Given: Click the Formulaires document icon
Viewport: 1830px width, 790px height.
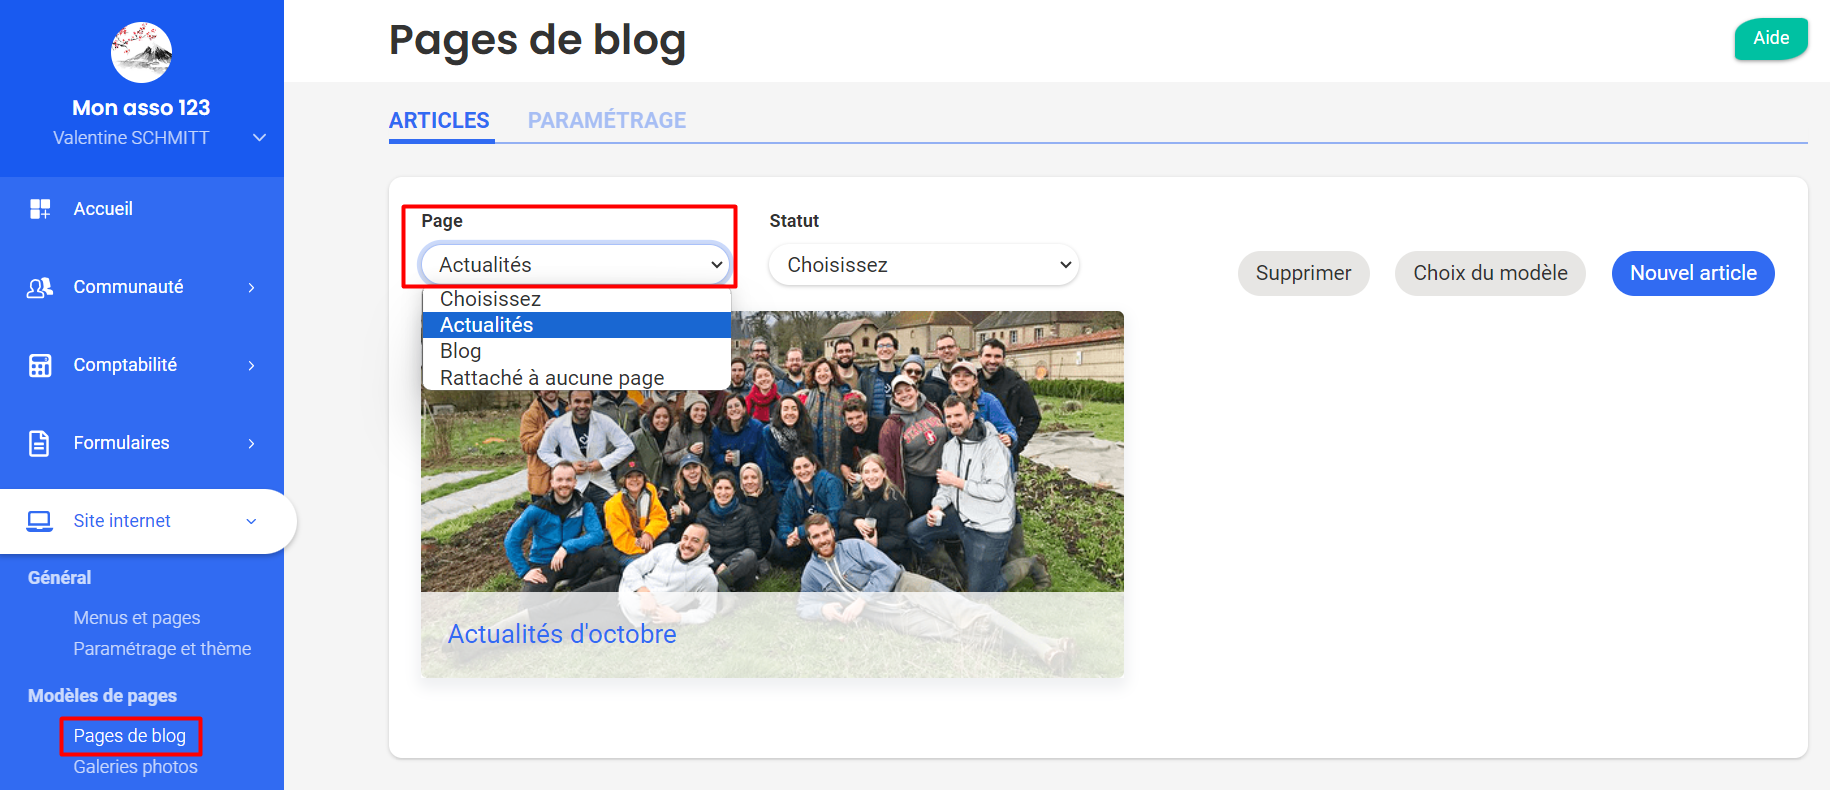Looking at the screenshot, I should [39, 443].
